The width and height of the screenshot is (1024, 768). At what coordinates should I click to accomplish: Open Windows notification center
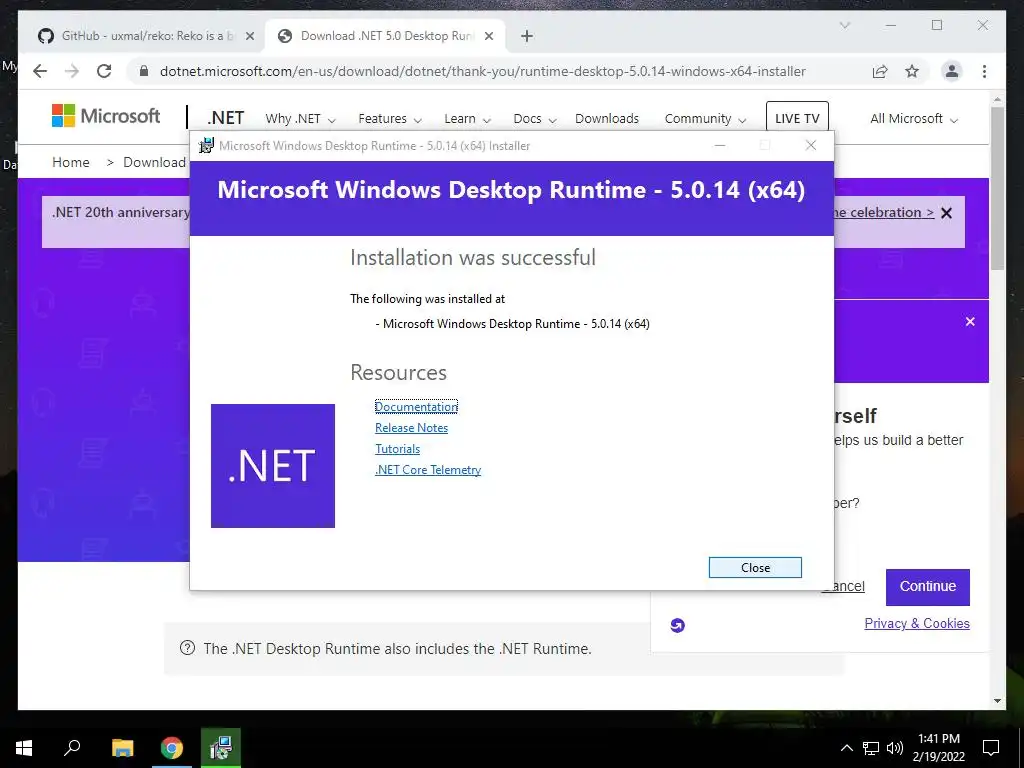point(991,748)
